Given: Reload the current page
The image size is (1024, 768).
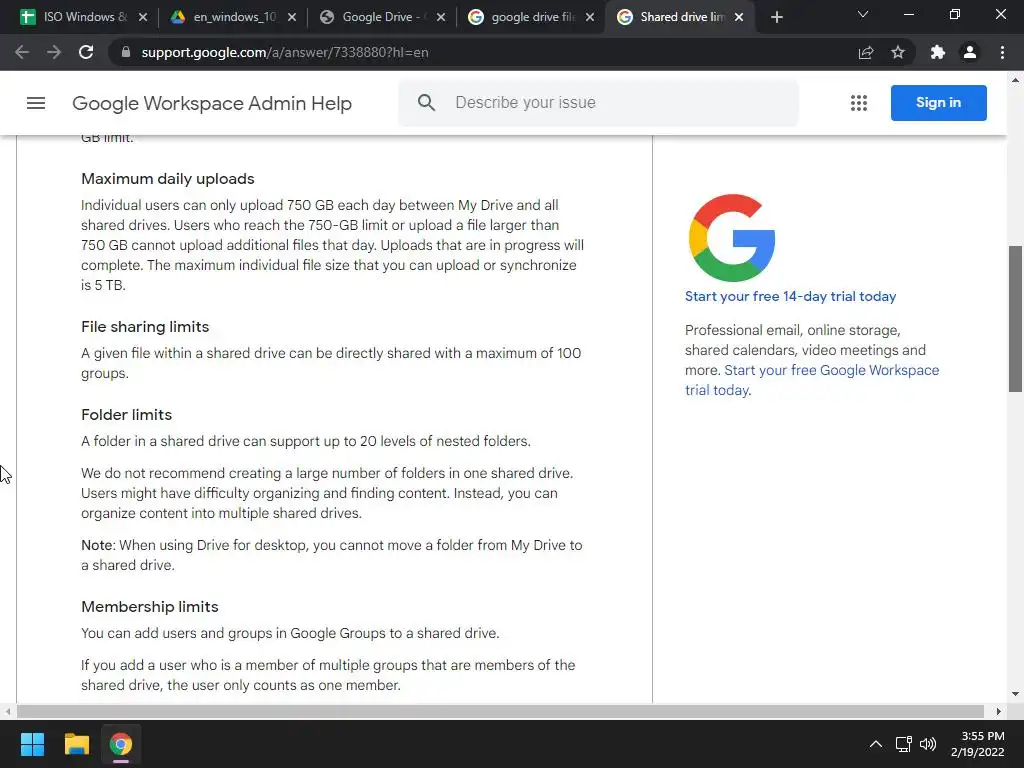Looking at the screenshot, I should click(x=86, y=52).
